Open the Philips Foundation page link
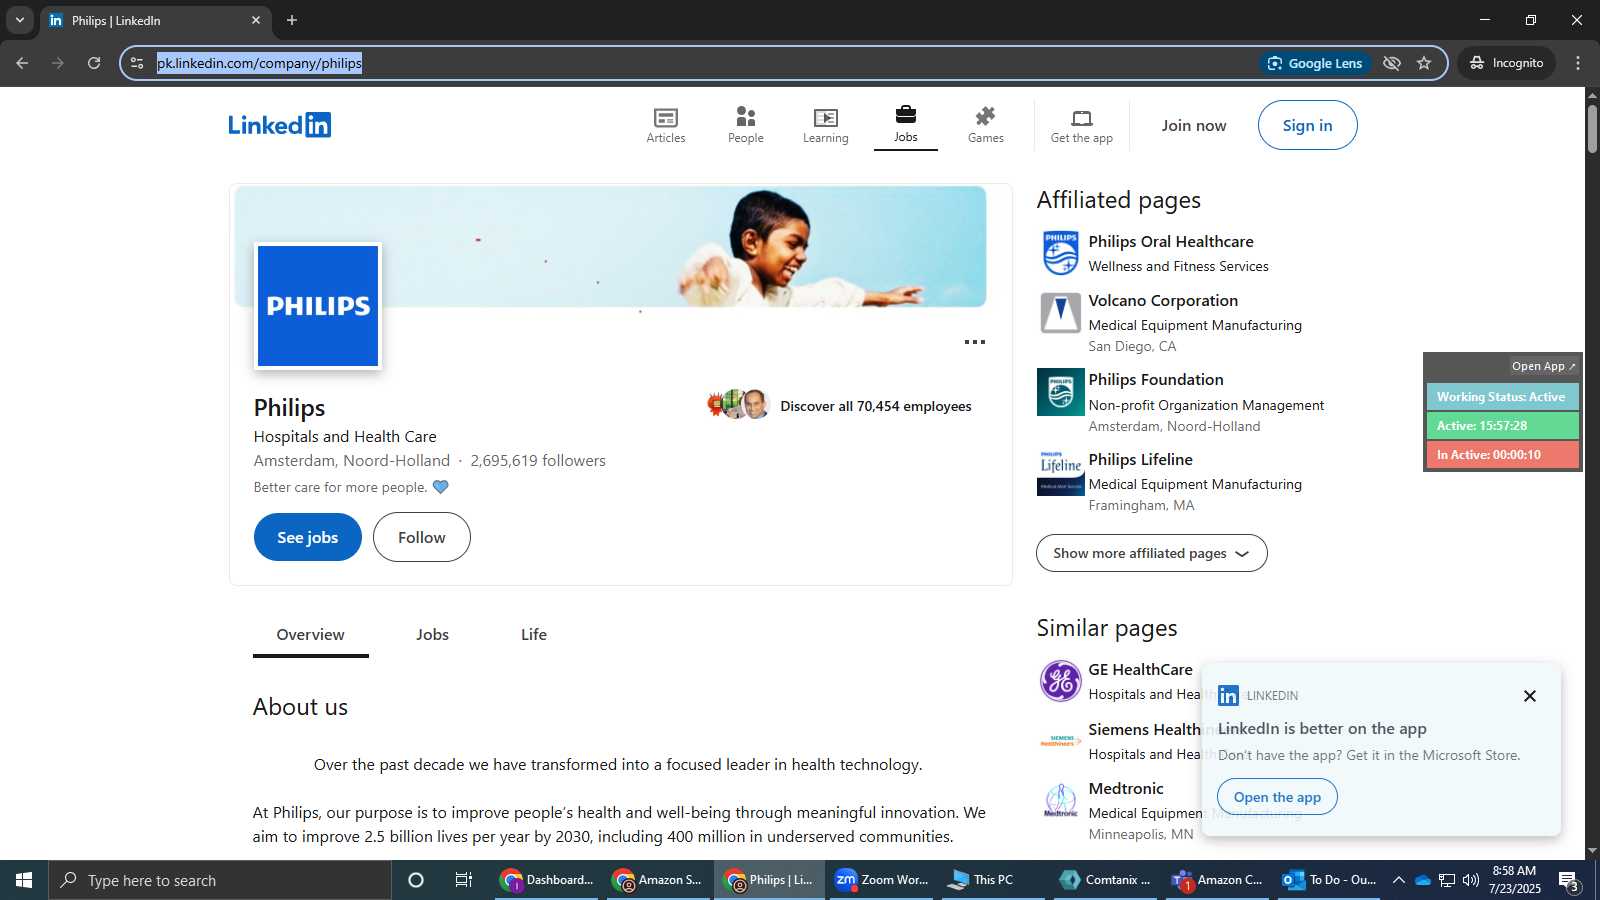1600x900 pixels. click(x=1156, y=380)
